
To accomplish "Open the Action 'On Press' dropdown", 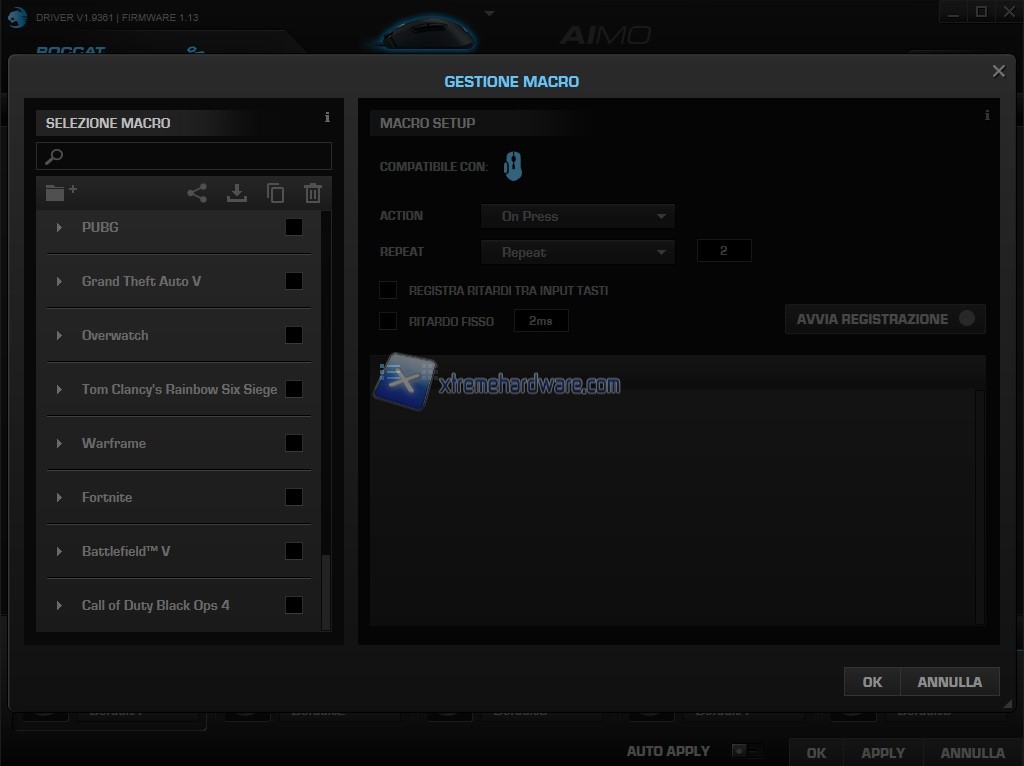I will pos(578,216).
